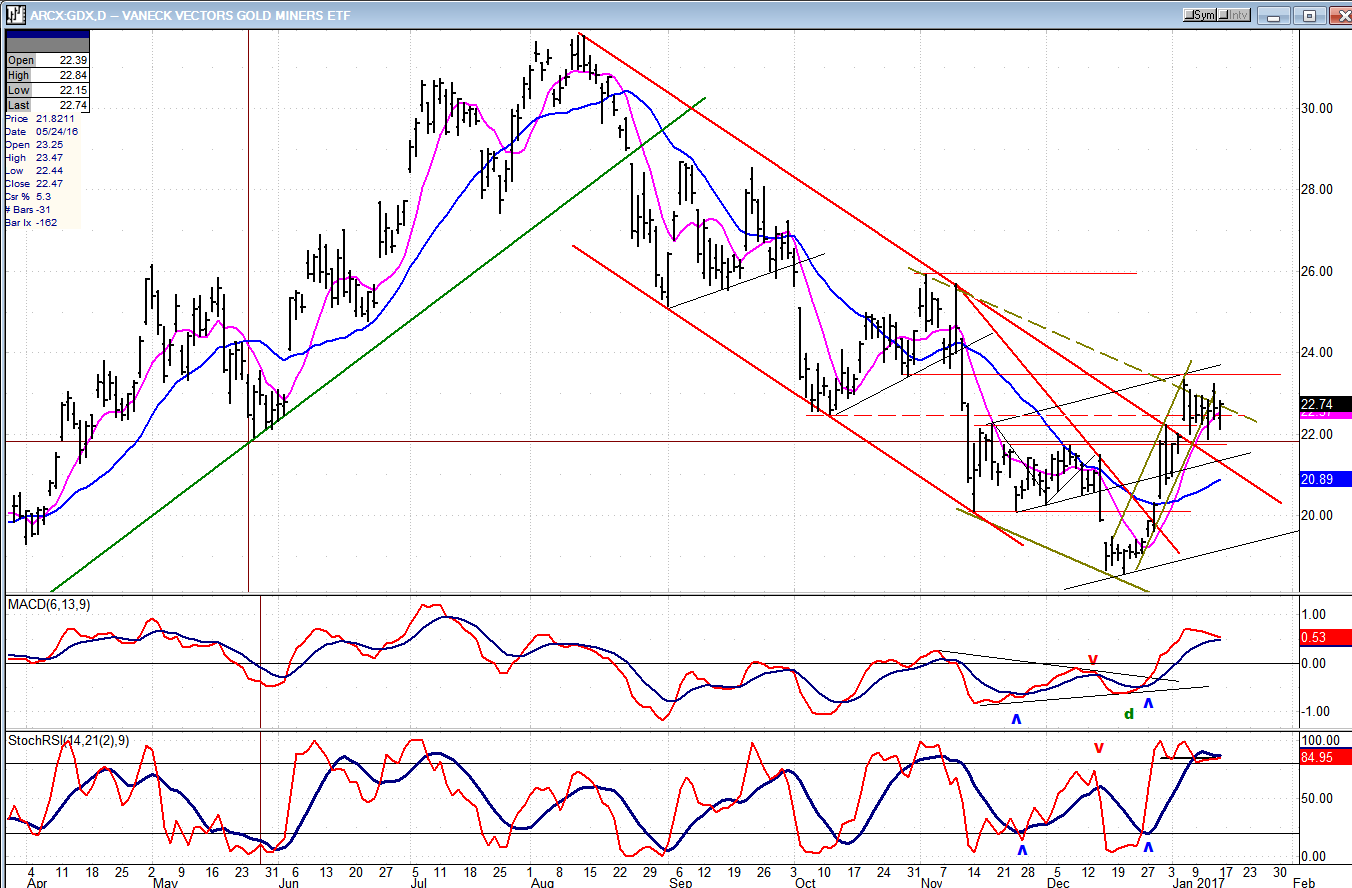
Task: Click the black 22.74 last price marker
Action: pyautogui.click(x=1325, y=404)
